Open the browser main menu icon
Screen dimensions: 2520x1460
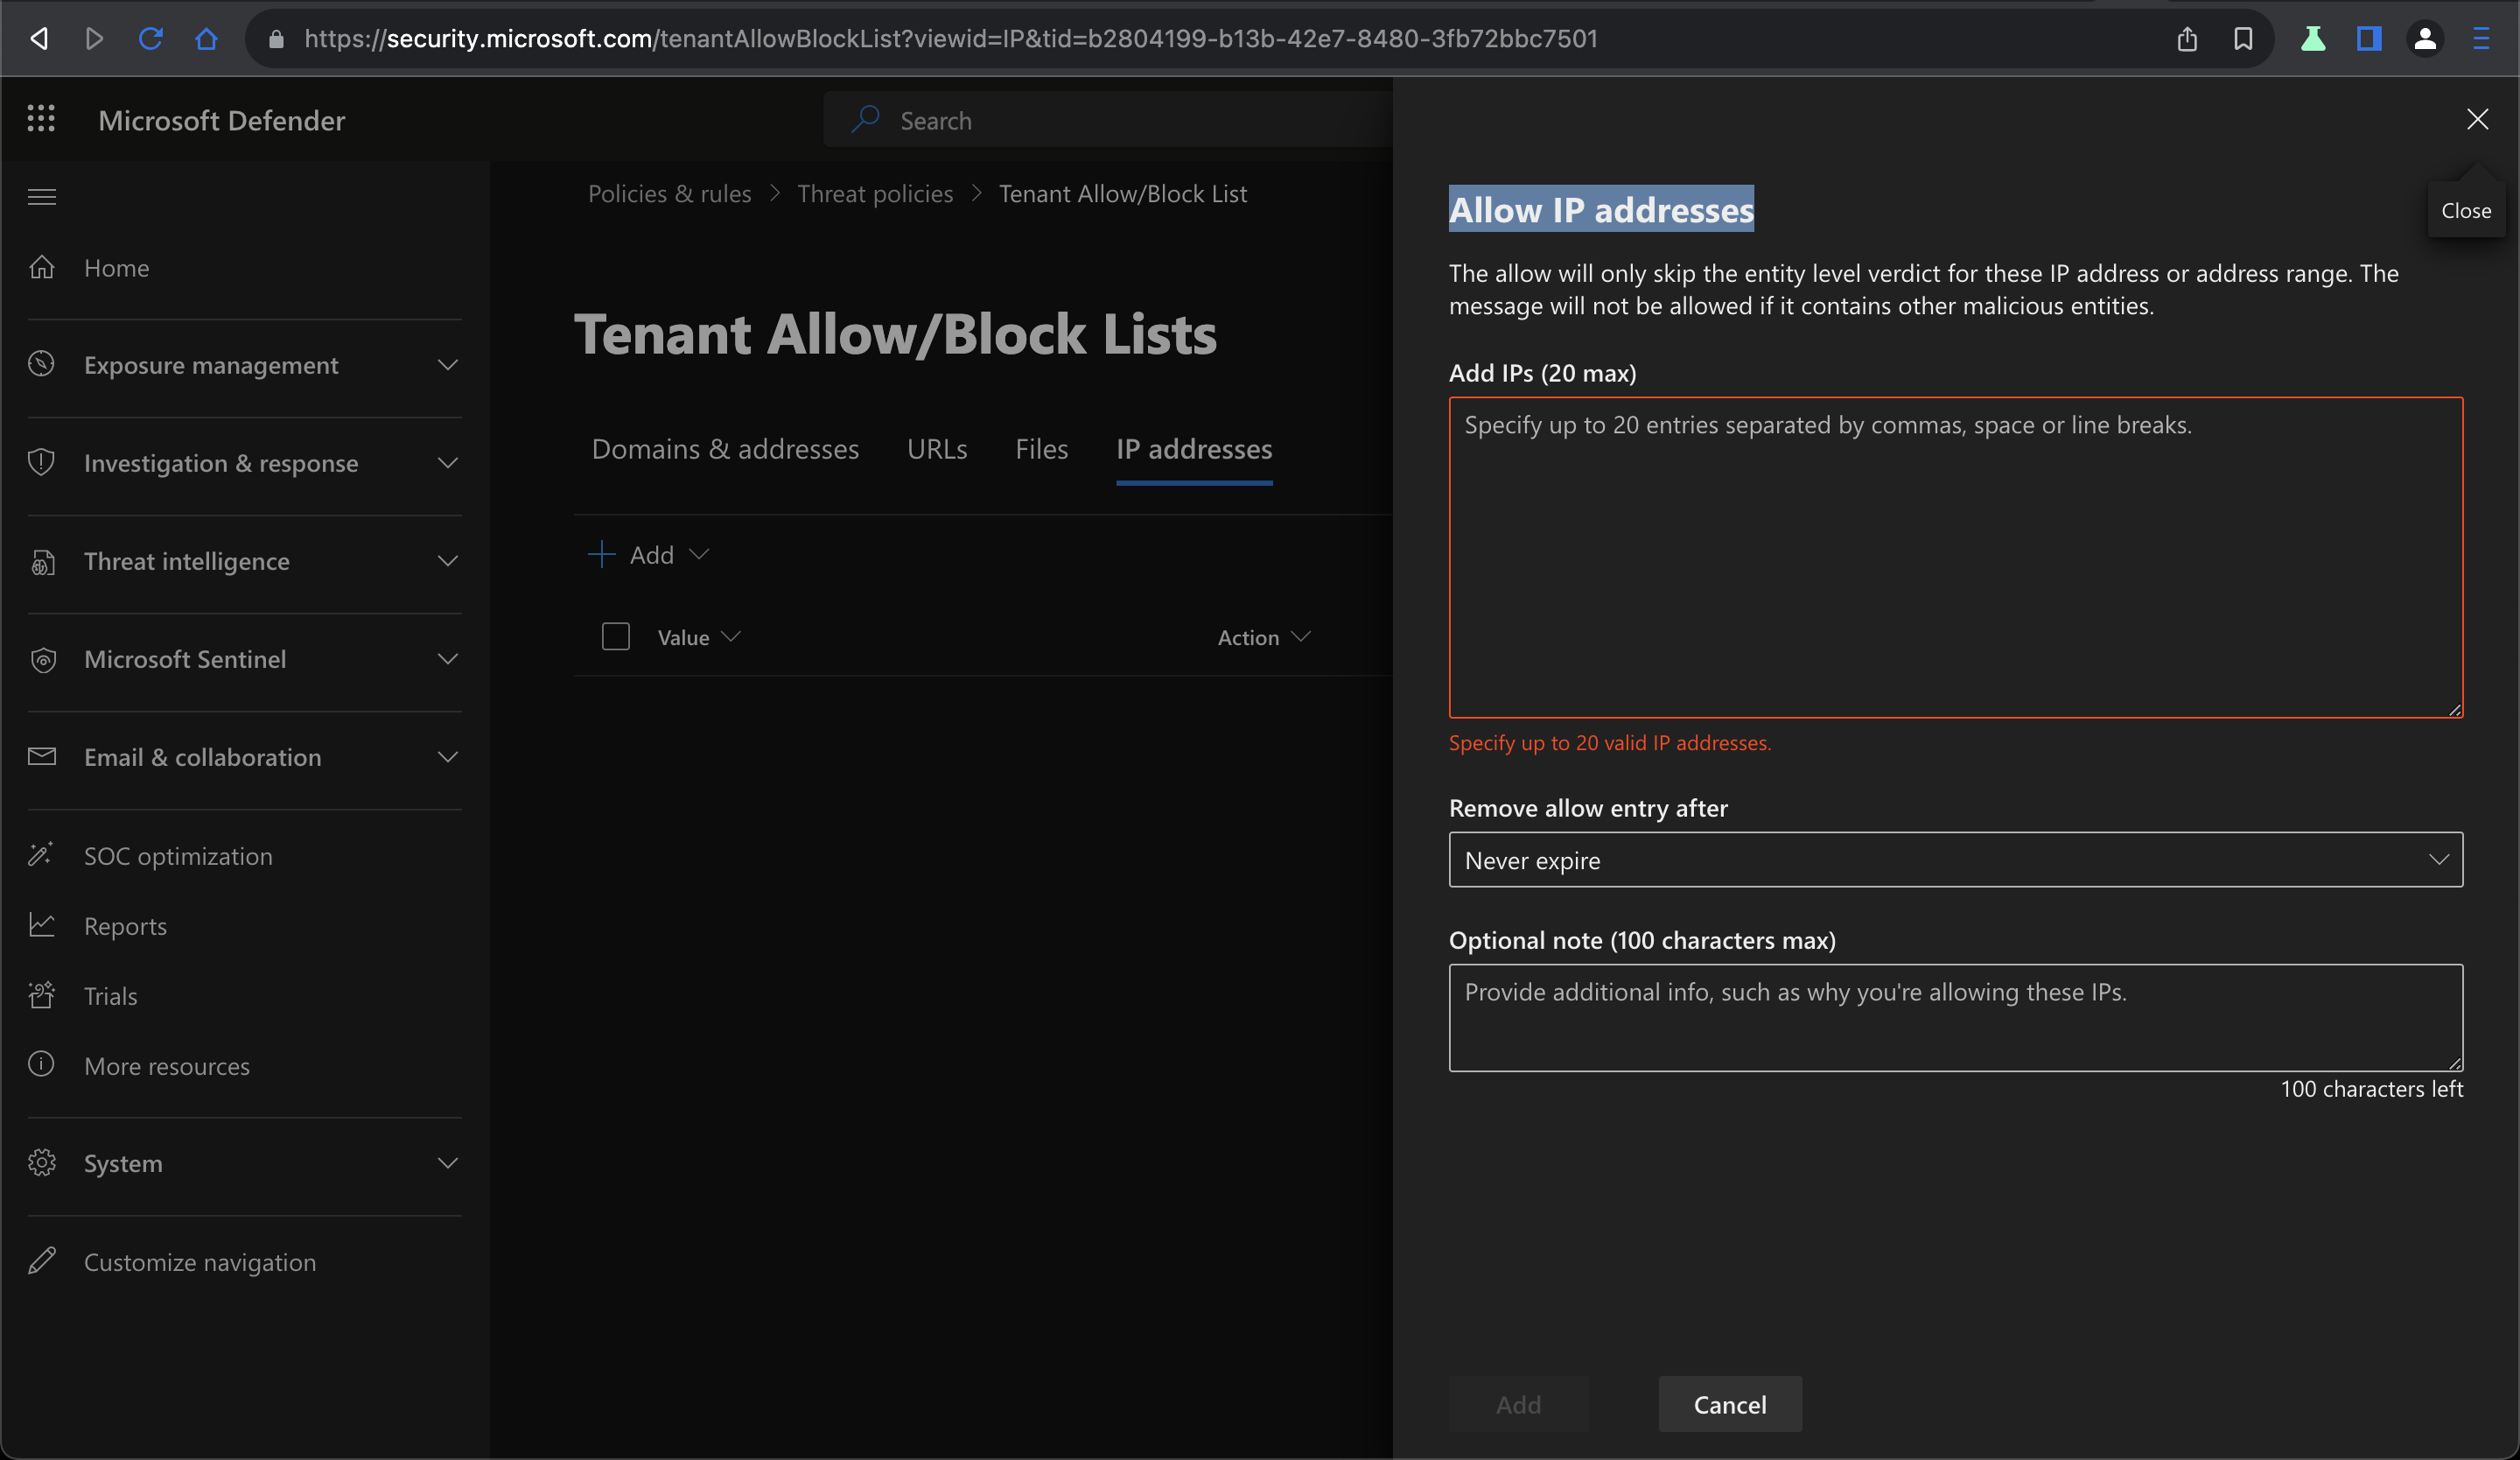pos(2481,38)
